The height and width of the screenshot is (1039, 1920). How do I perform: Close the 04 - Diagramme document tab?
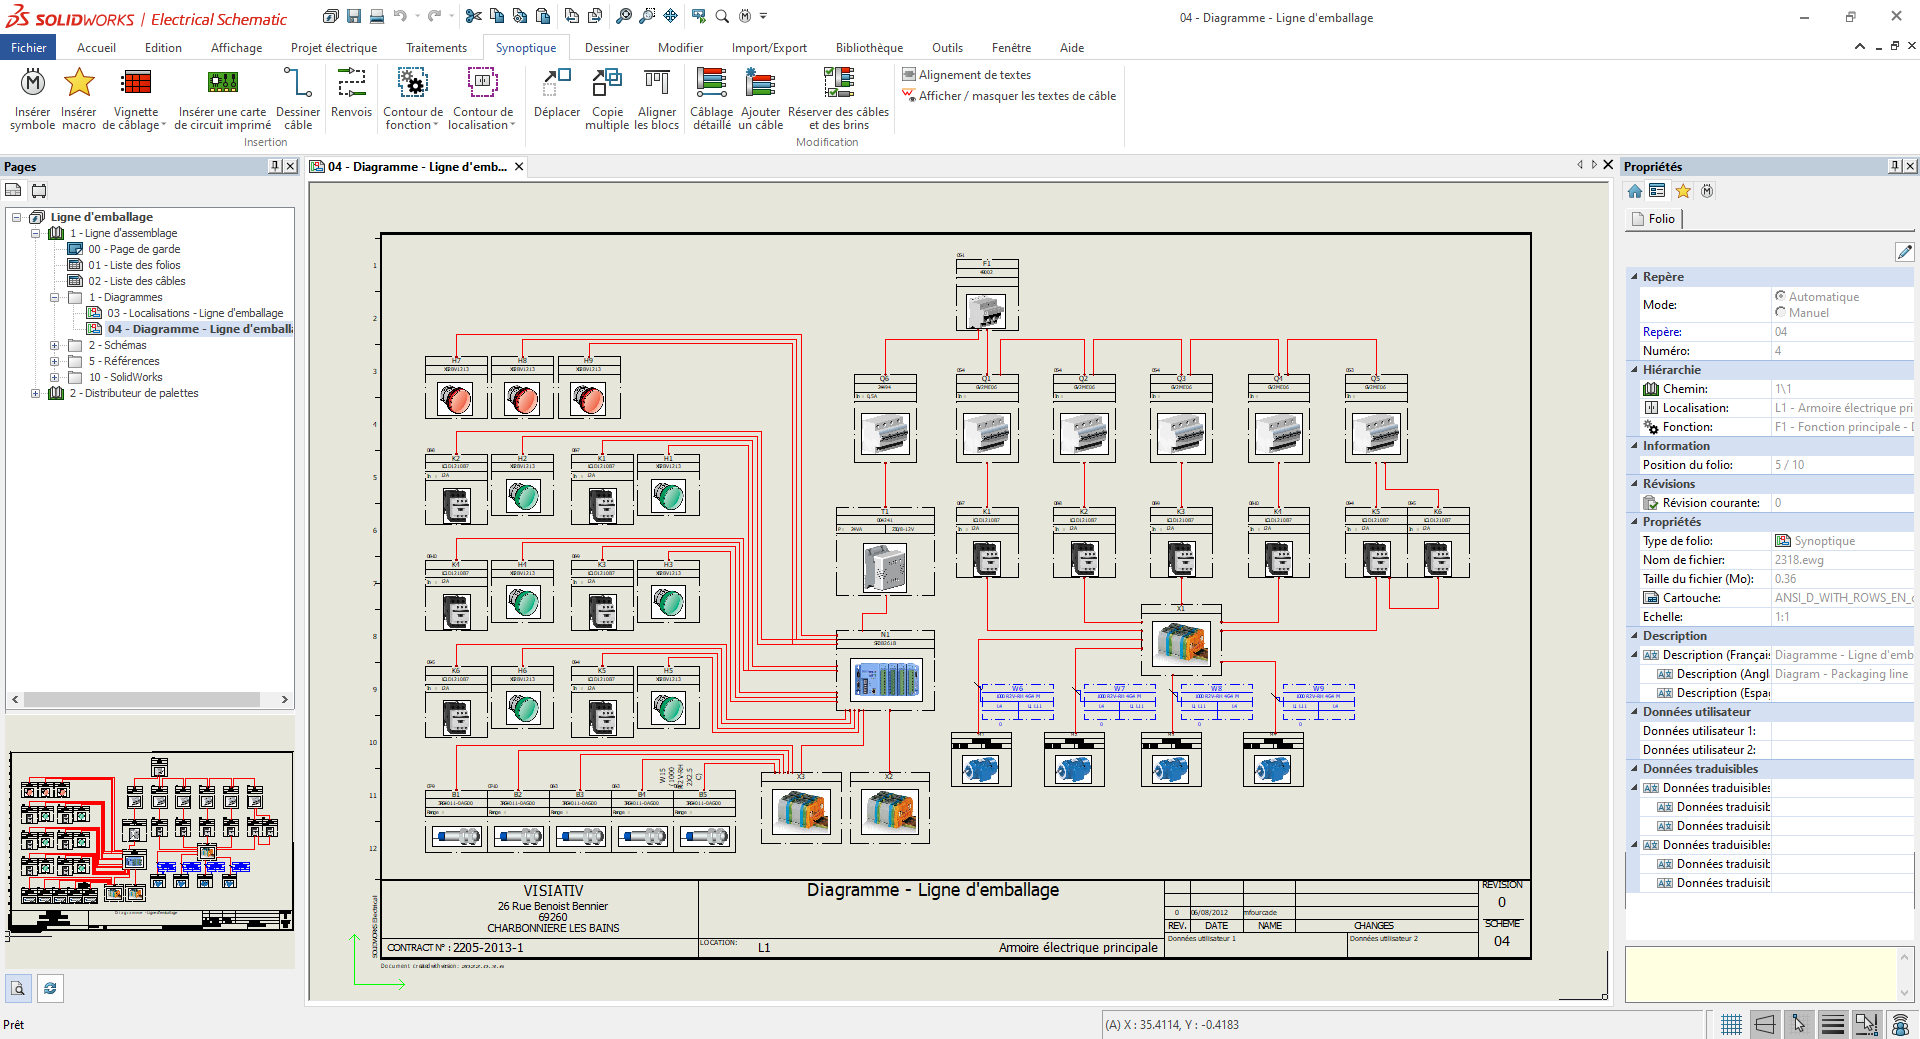(x=519, y=167)
